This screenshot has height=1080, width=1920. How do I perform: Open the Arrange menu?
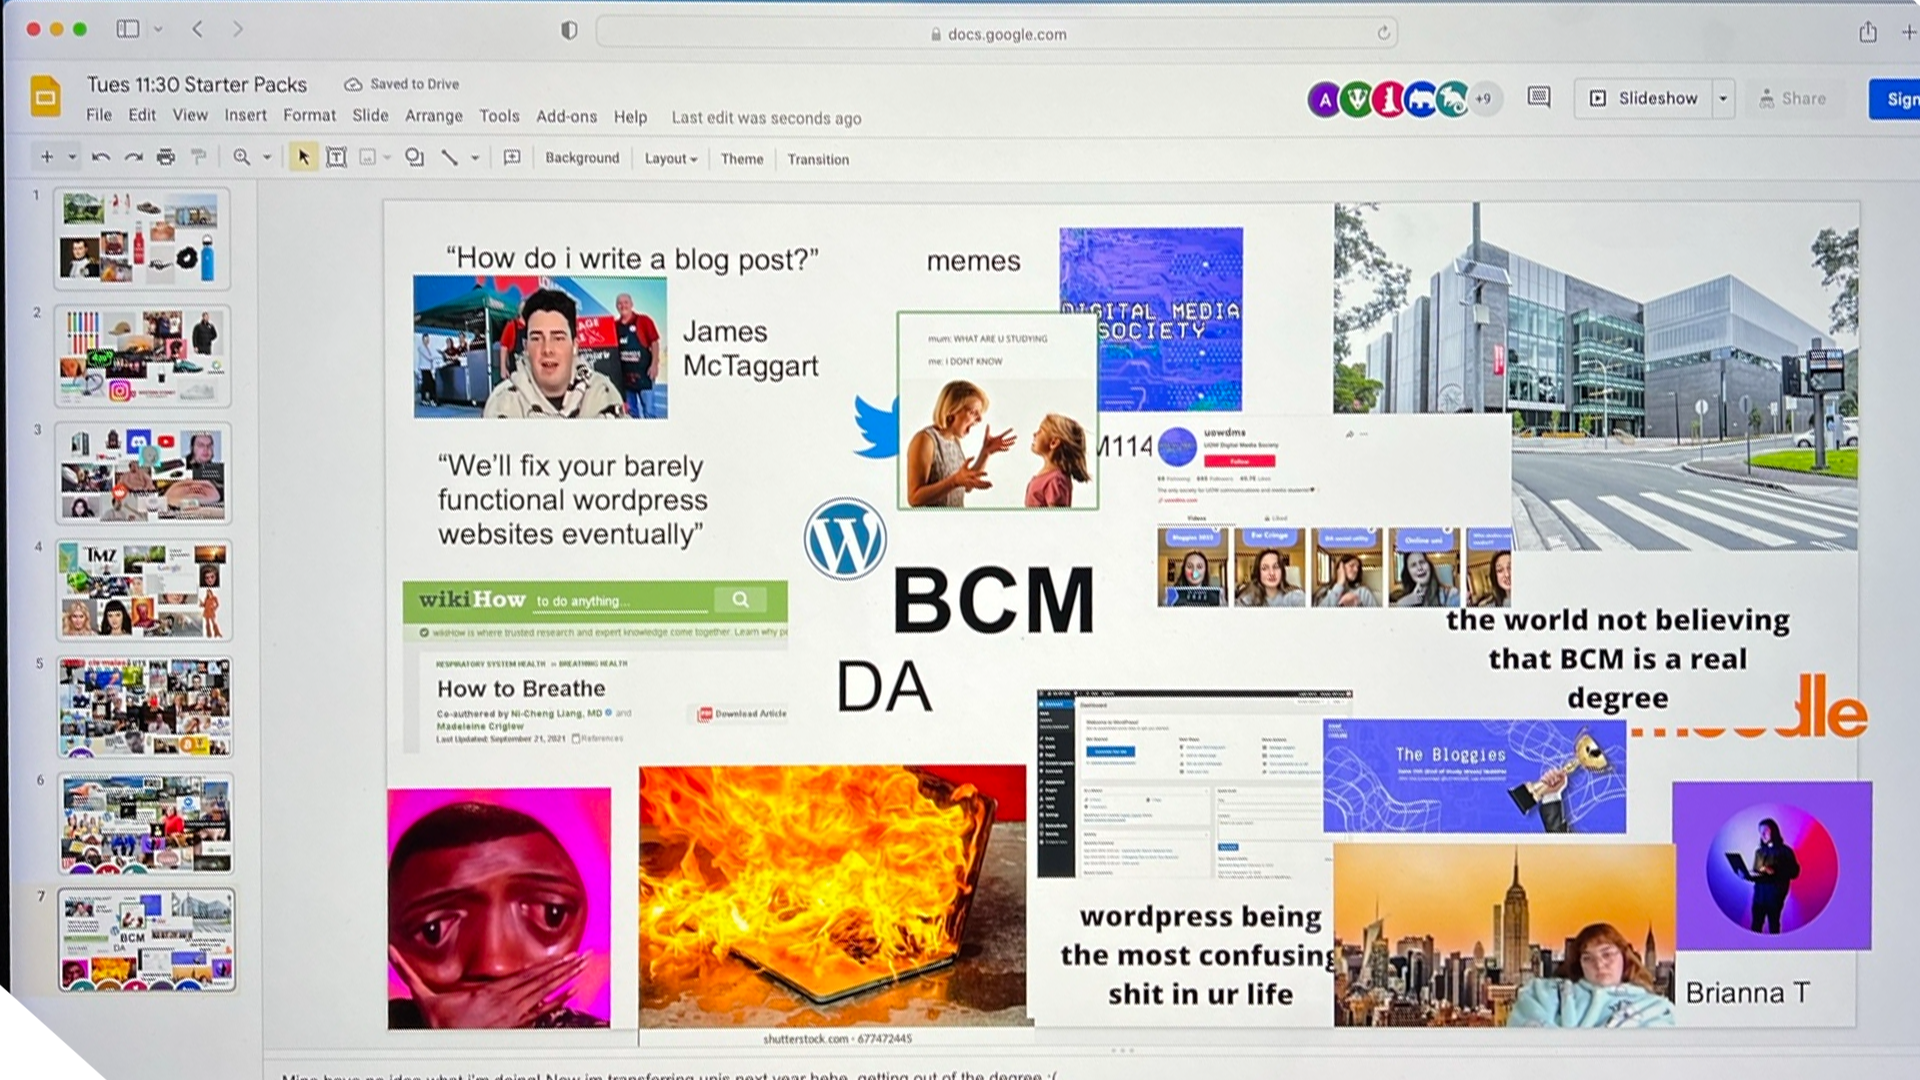[434, 116]
